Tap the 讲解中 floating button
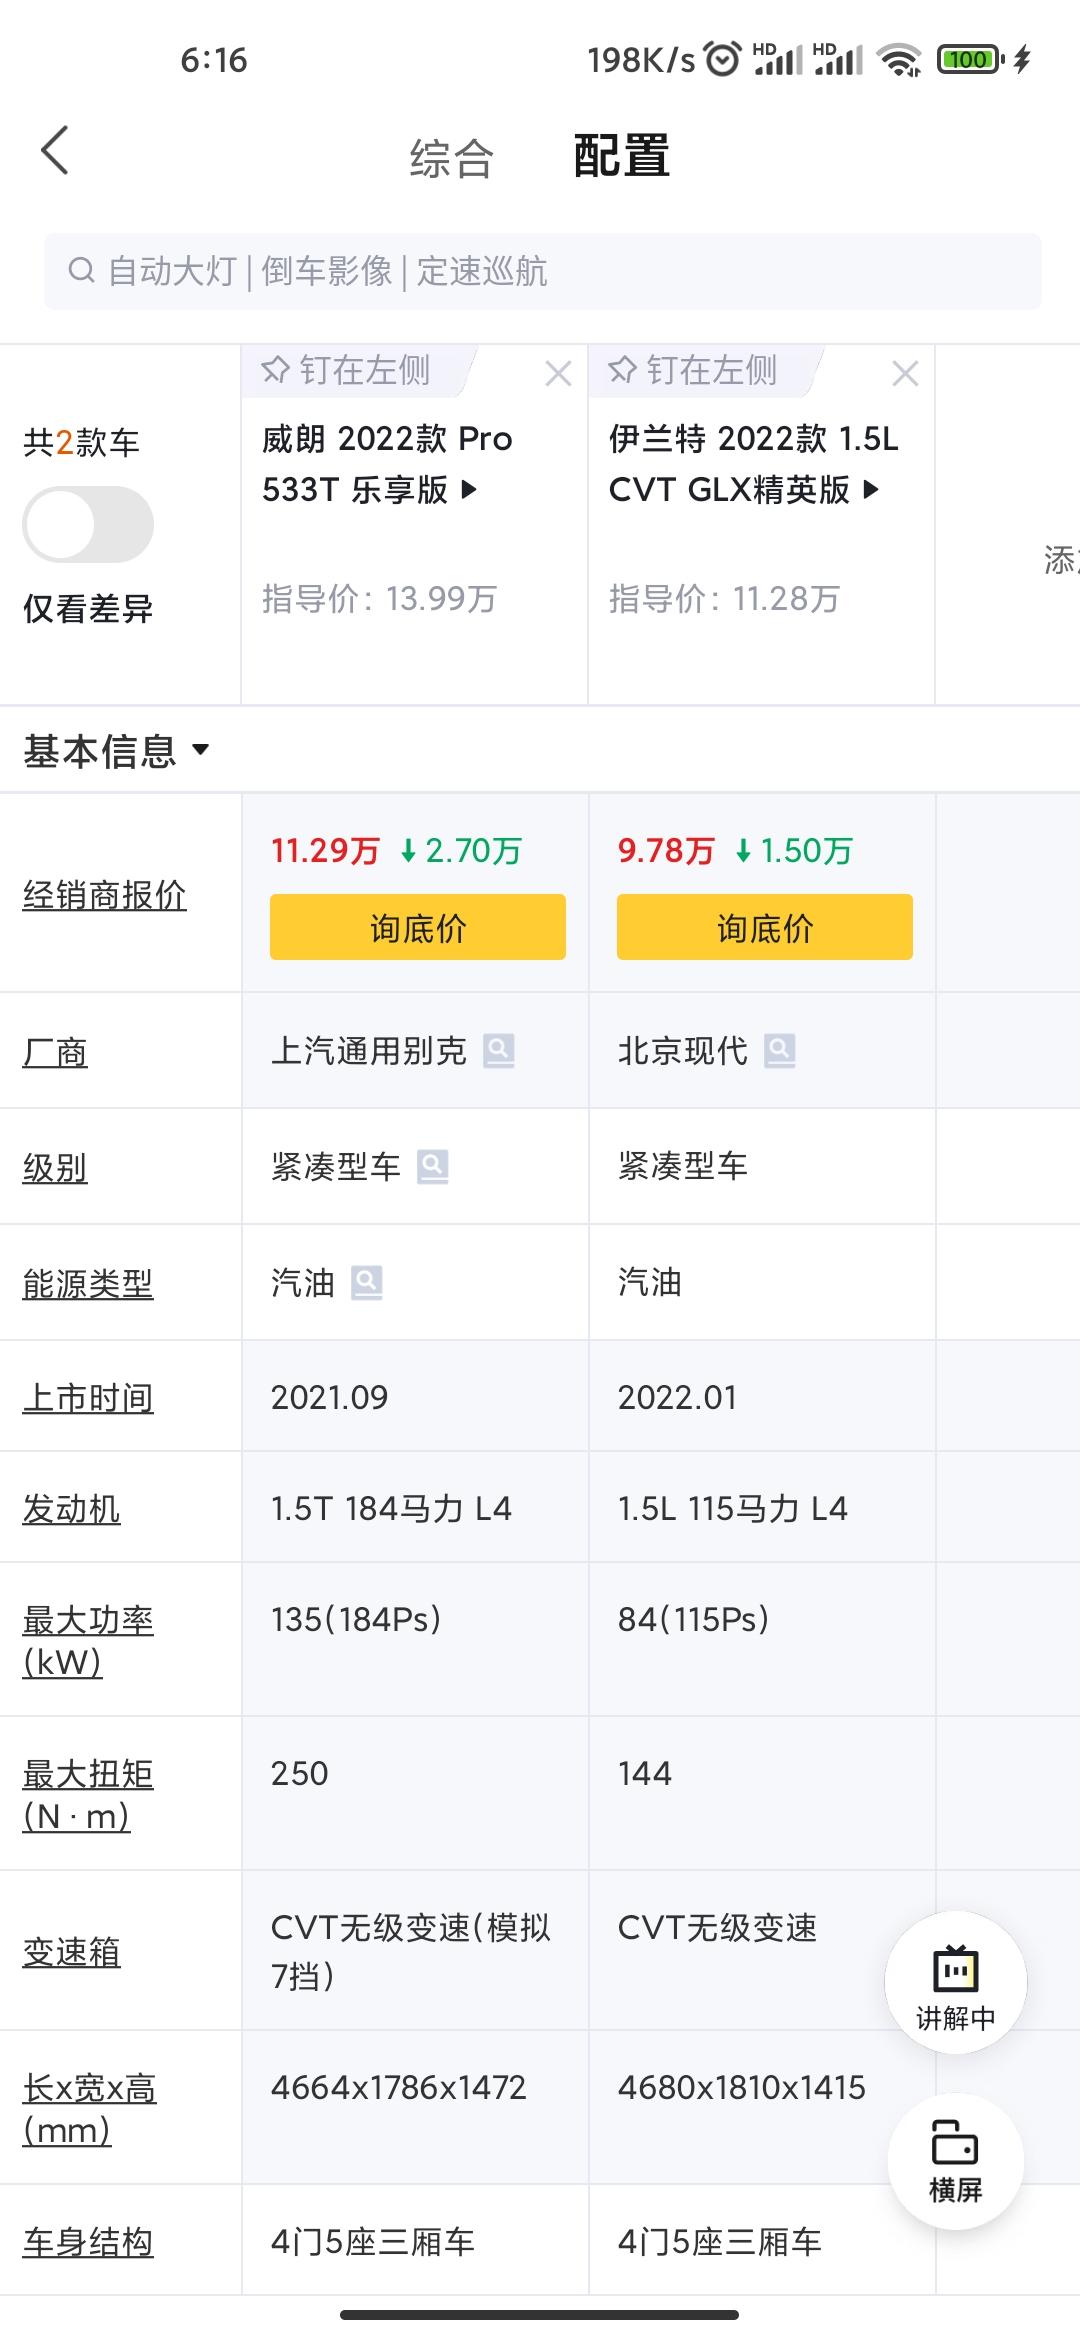Viewport: 1080px width, 2340px height. 956,1982
